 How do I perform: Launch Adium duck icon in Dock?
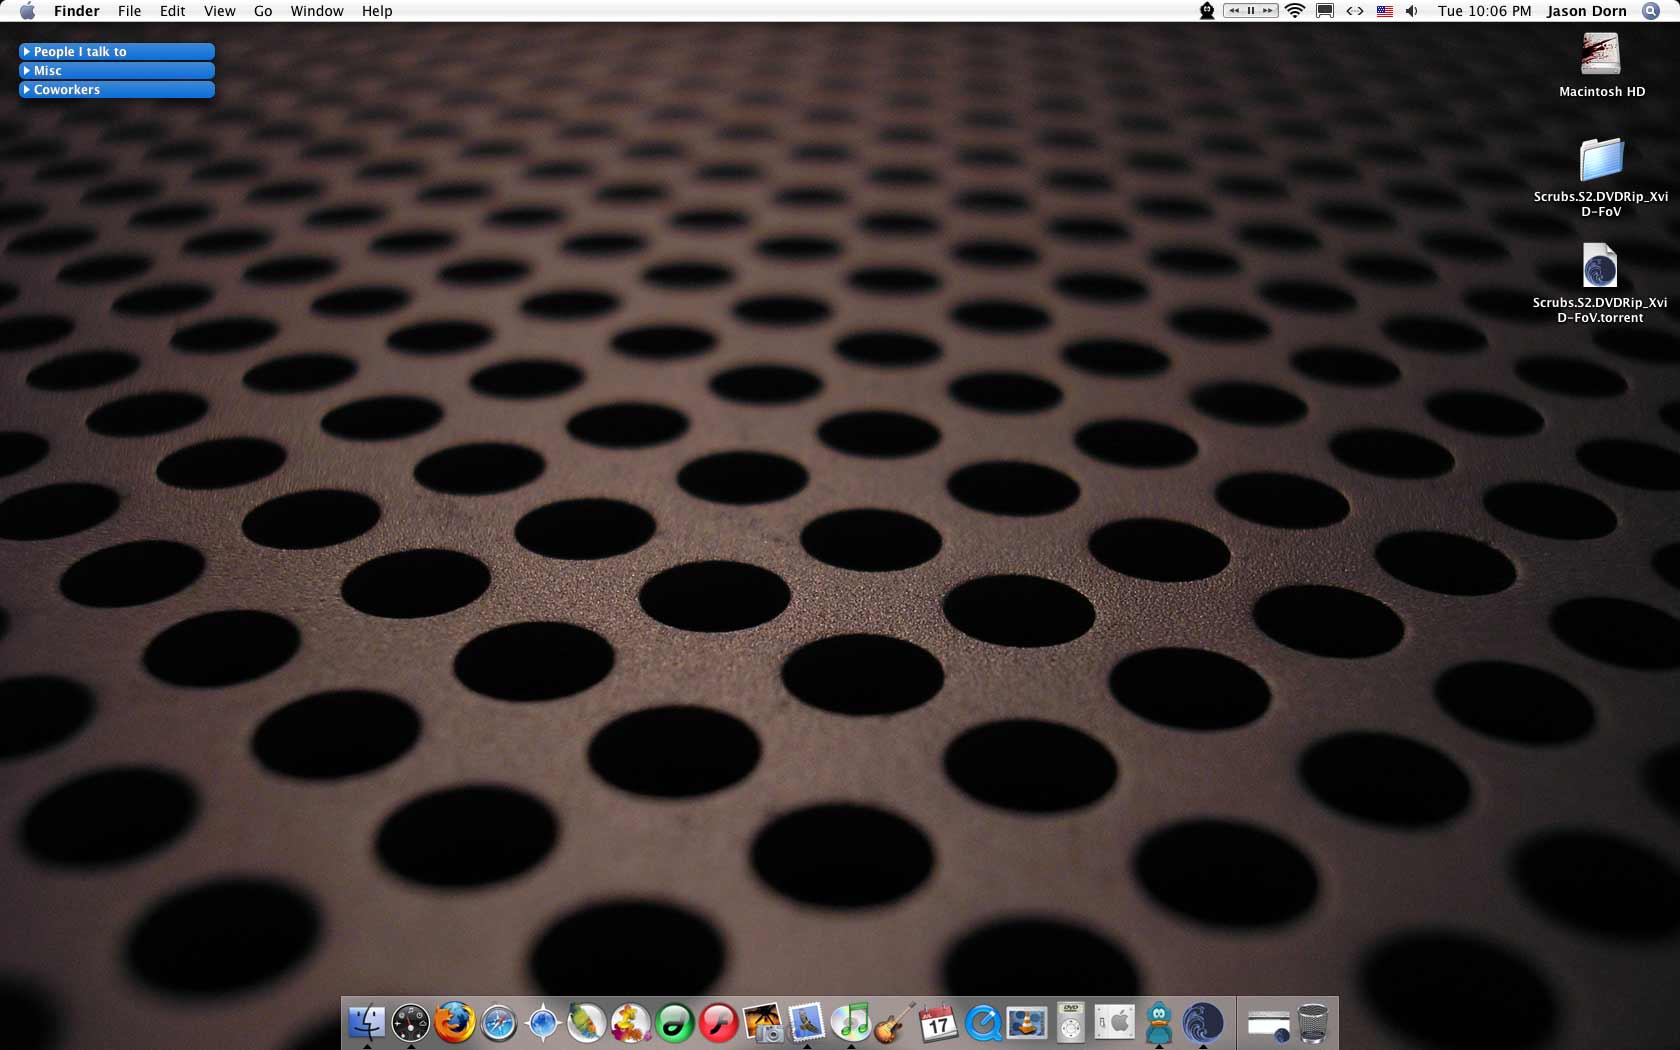coord(1159,1022)
